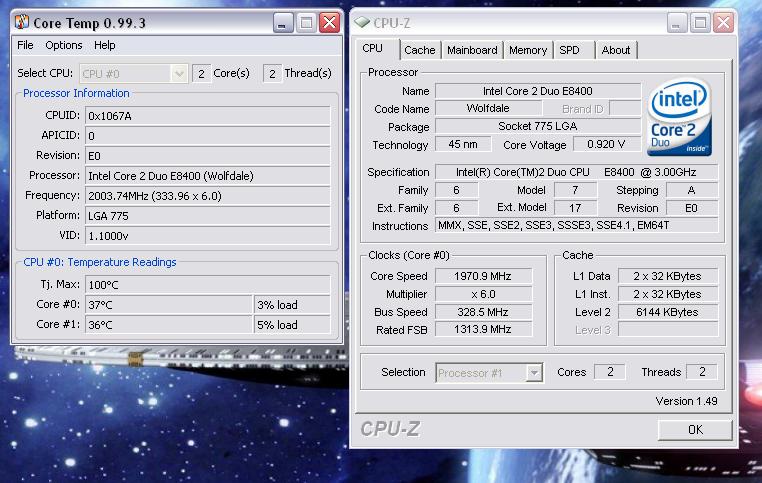Expand the Select CPU dropdown in Core Temp
The width and height of the screenshot is (762, 483).
click(x=179, y=74)
